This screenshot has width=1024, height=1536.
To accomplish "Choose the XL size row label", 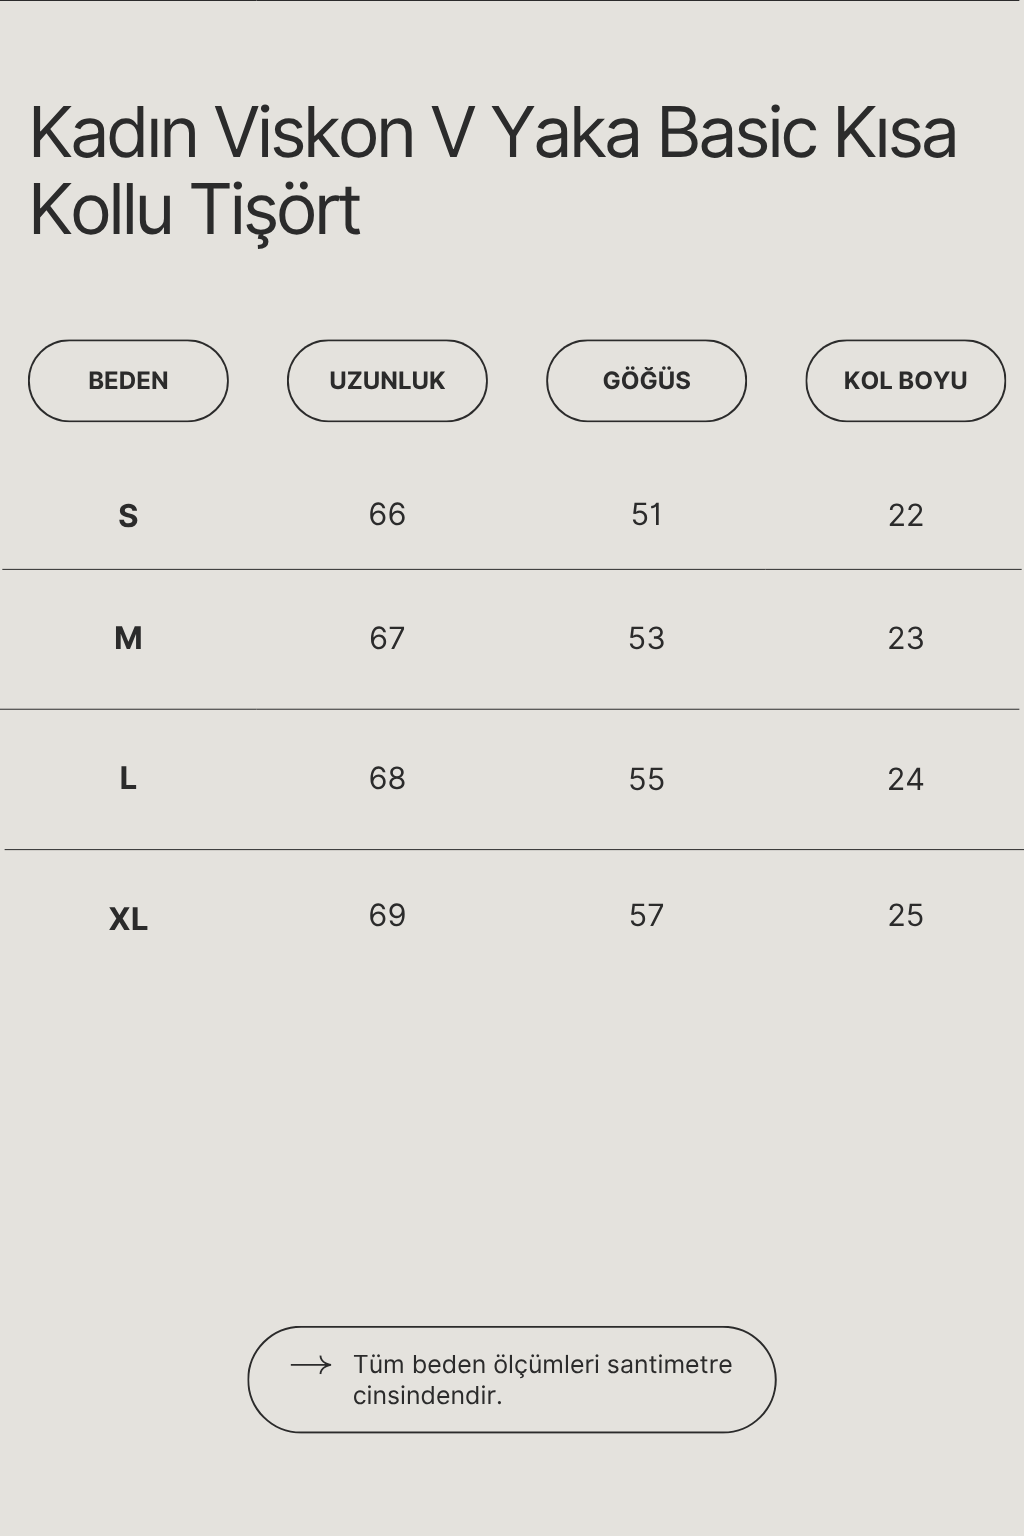I will click(128, 919).
